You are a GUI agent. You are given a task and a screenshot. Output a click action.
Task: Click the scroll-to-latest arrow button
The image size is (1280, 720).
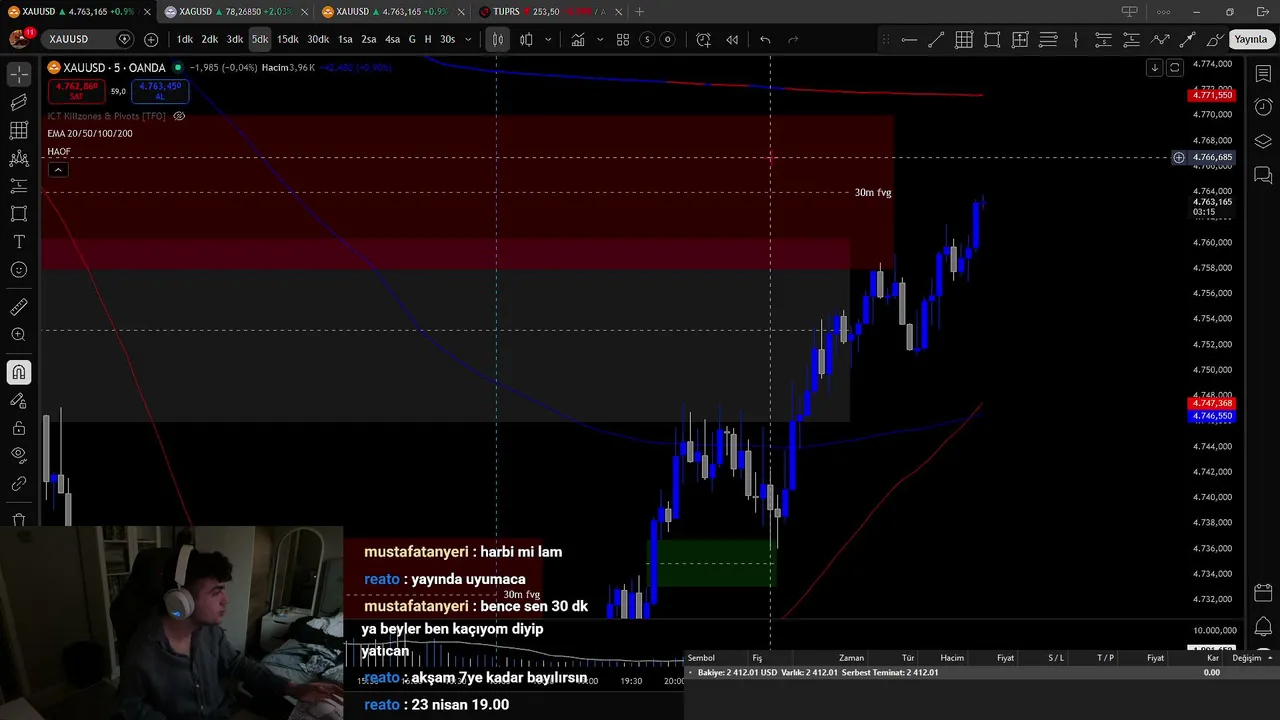pyautogui.click(x=1155, y=68)
